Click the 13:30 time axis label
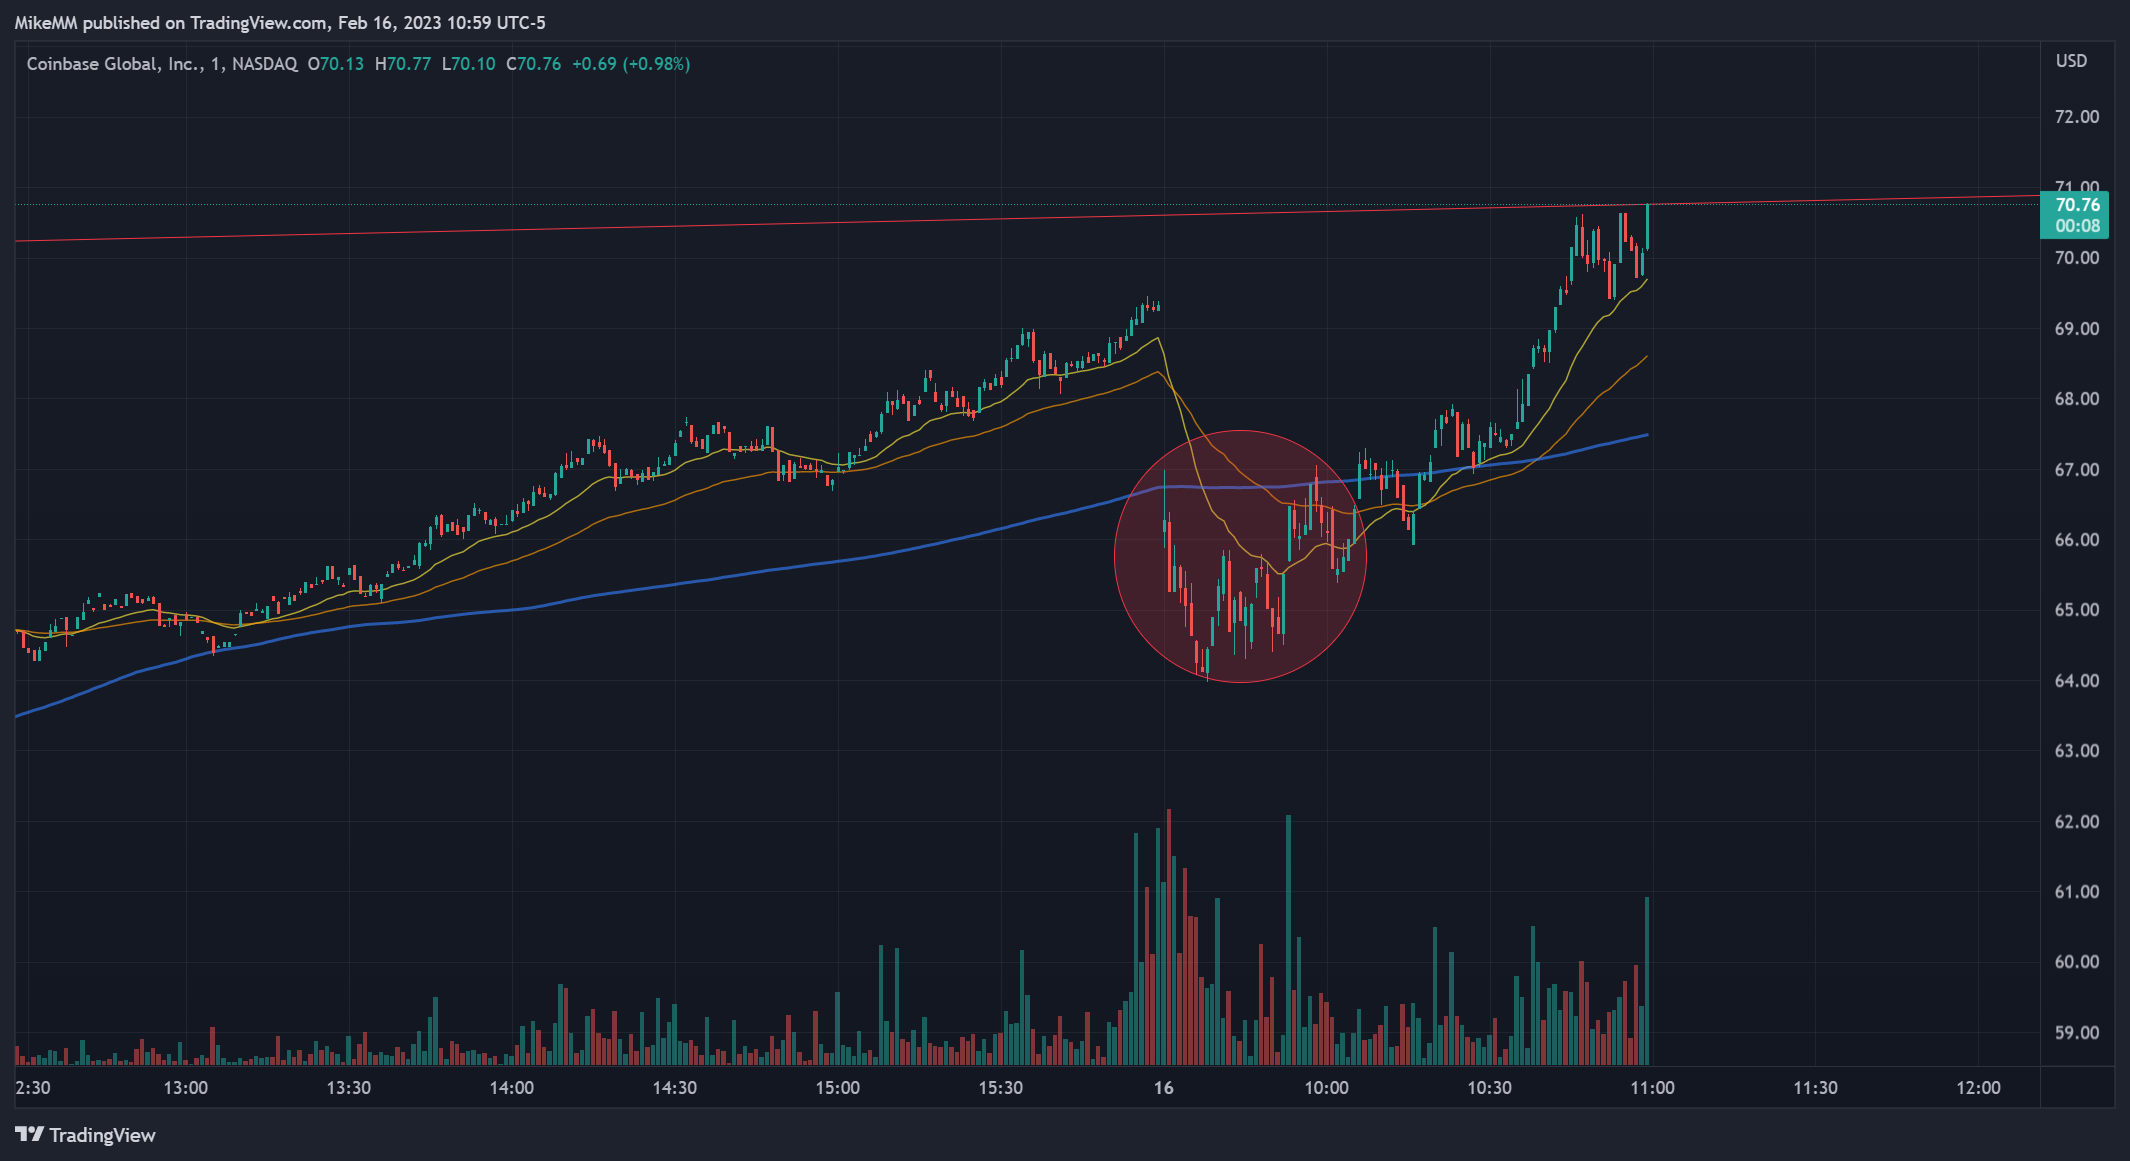 pyautogui.click(x=349, y=1088)
